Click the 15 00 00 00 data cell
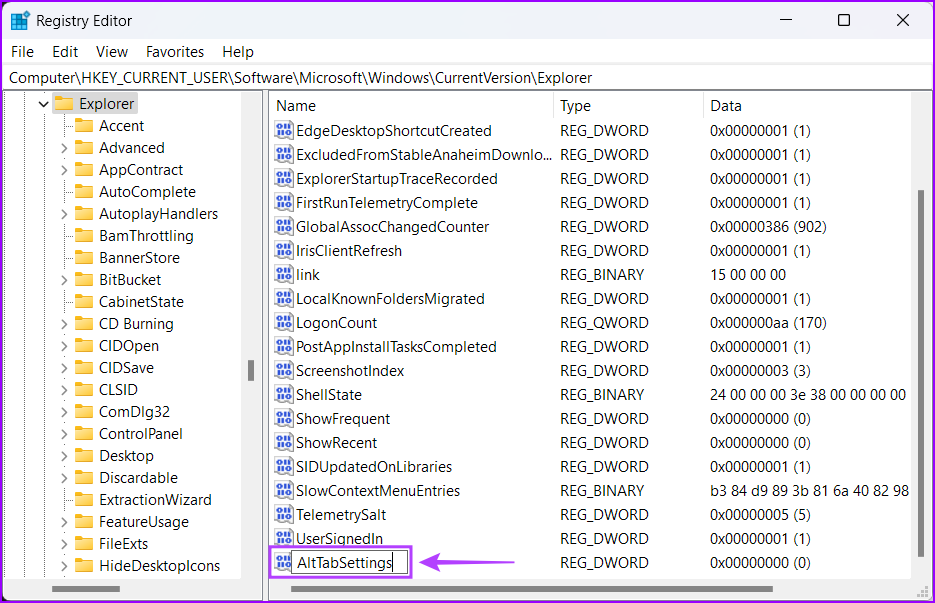The height and width of the screenshot is (603, 935). 748,274
